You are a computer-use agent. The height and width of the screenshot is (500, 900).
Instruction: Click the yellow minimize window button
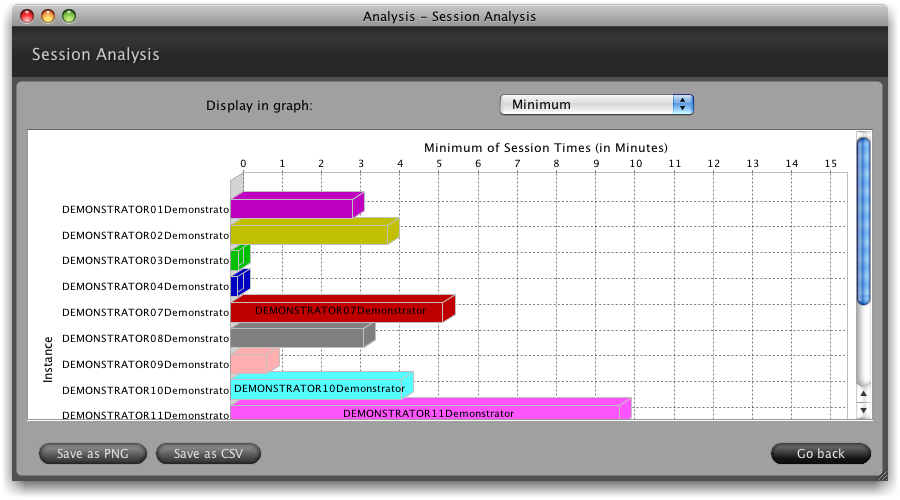(47, 16)
